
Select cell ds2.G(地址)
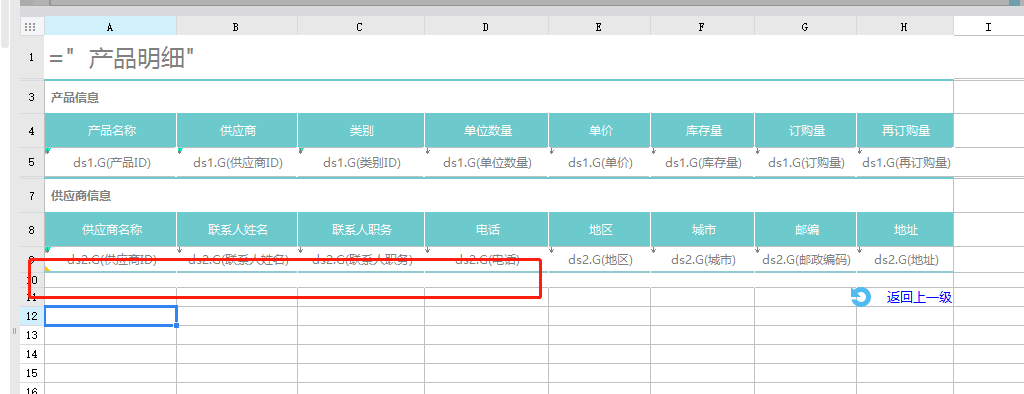tap(905, 259)
